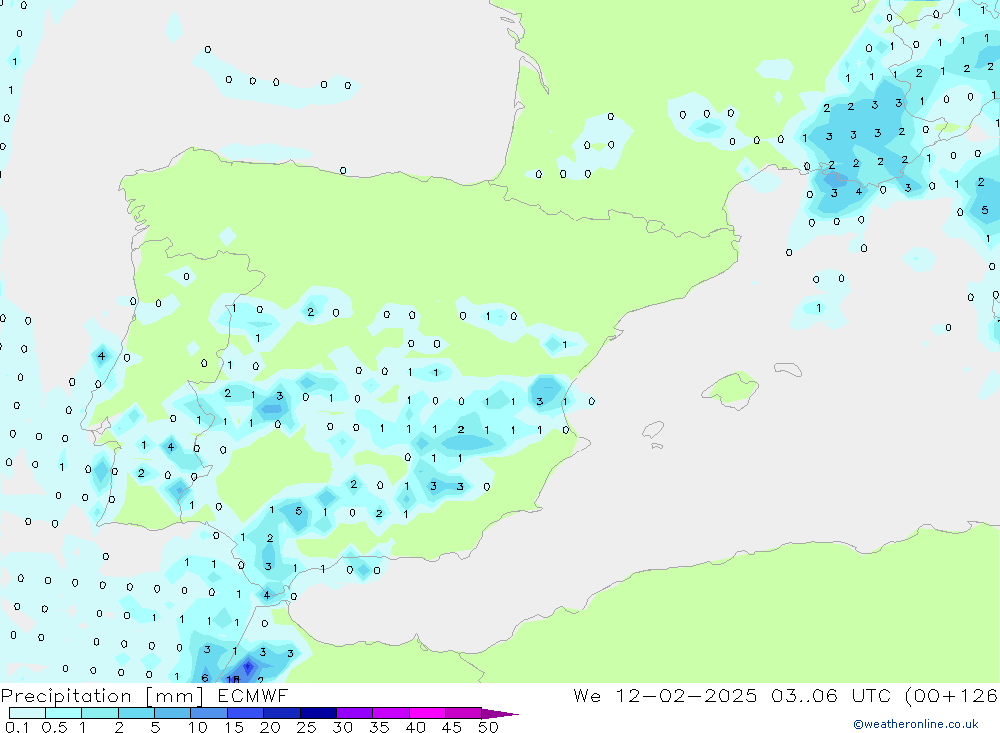Click the '10' legend scale value
Image resolution: width=1000 pixels, height=733 pixels.
tap(198, 727)
